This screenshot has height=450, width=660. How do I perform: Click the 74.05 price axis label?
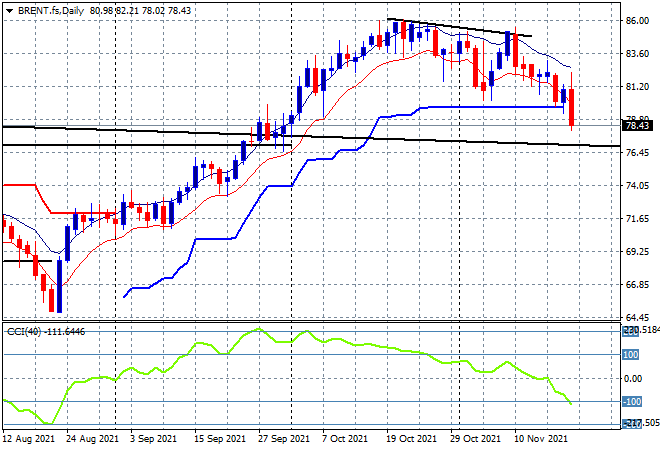tap(637, 186)
